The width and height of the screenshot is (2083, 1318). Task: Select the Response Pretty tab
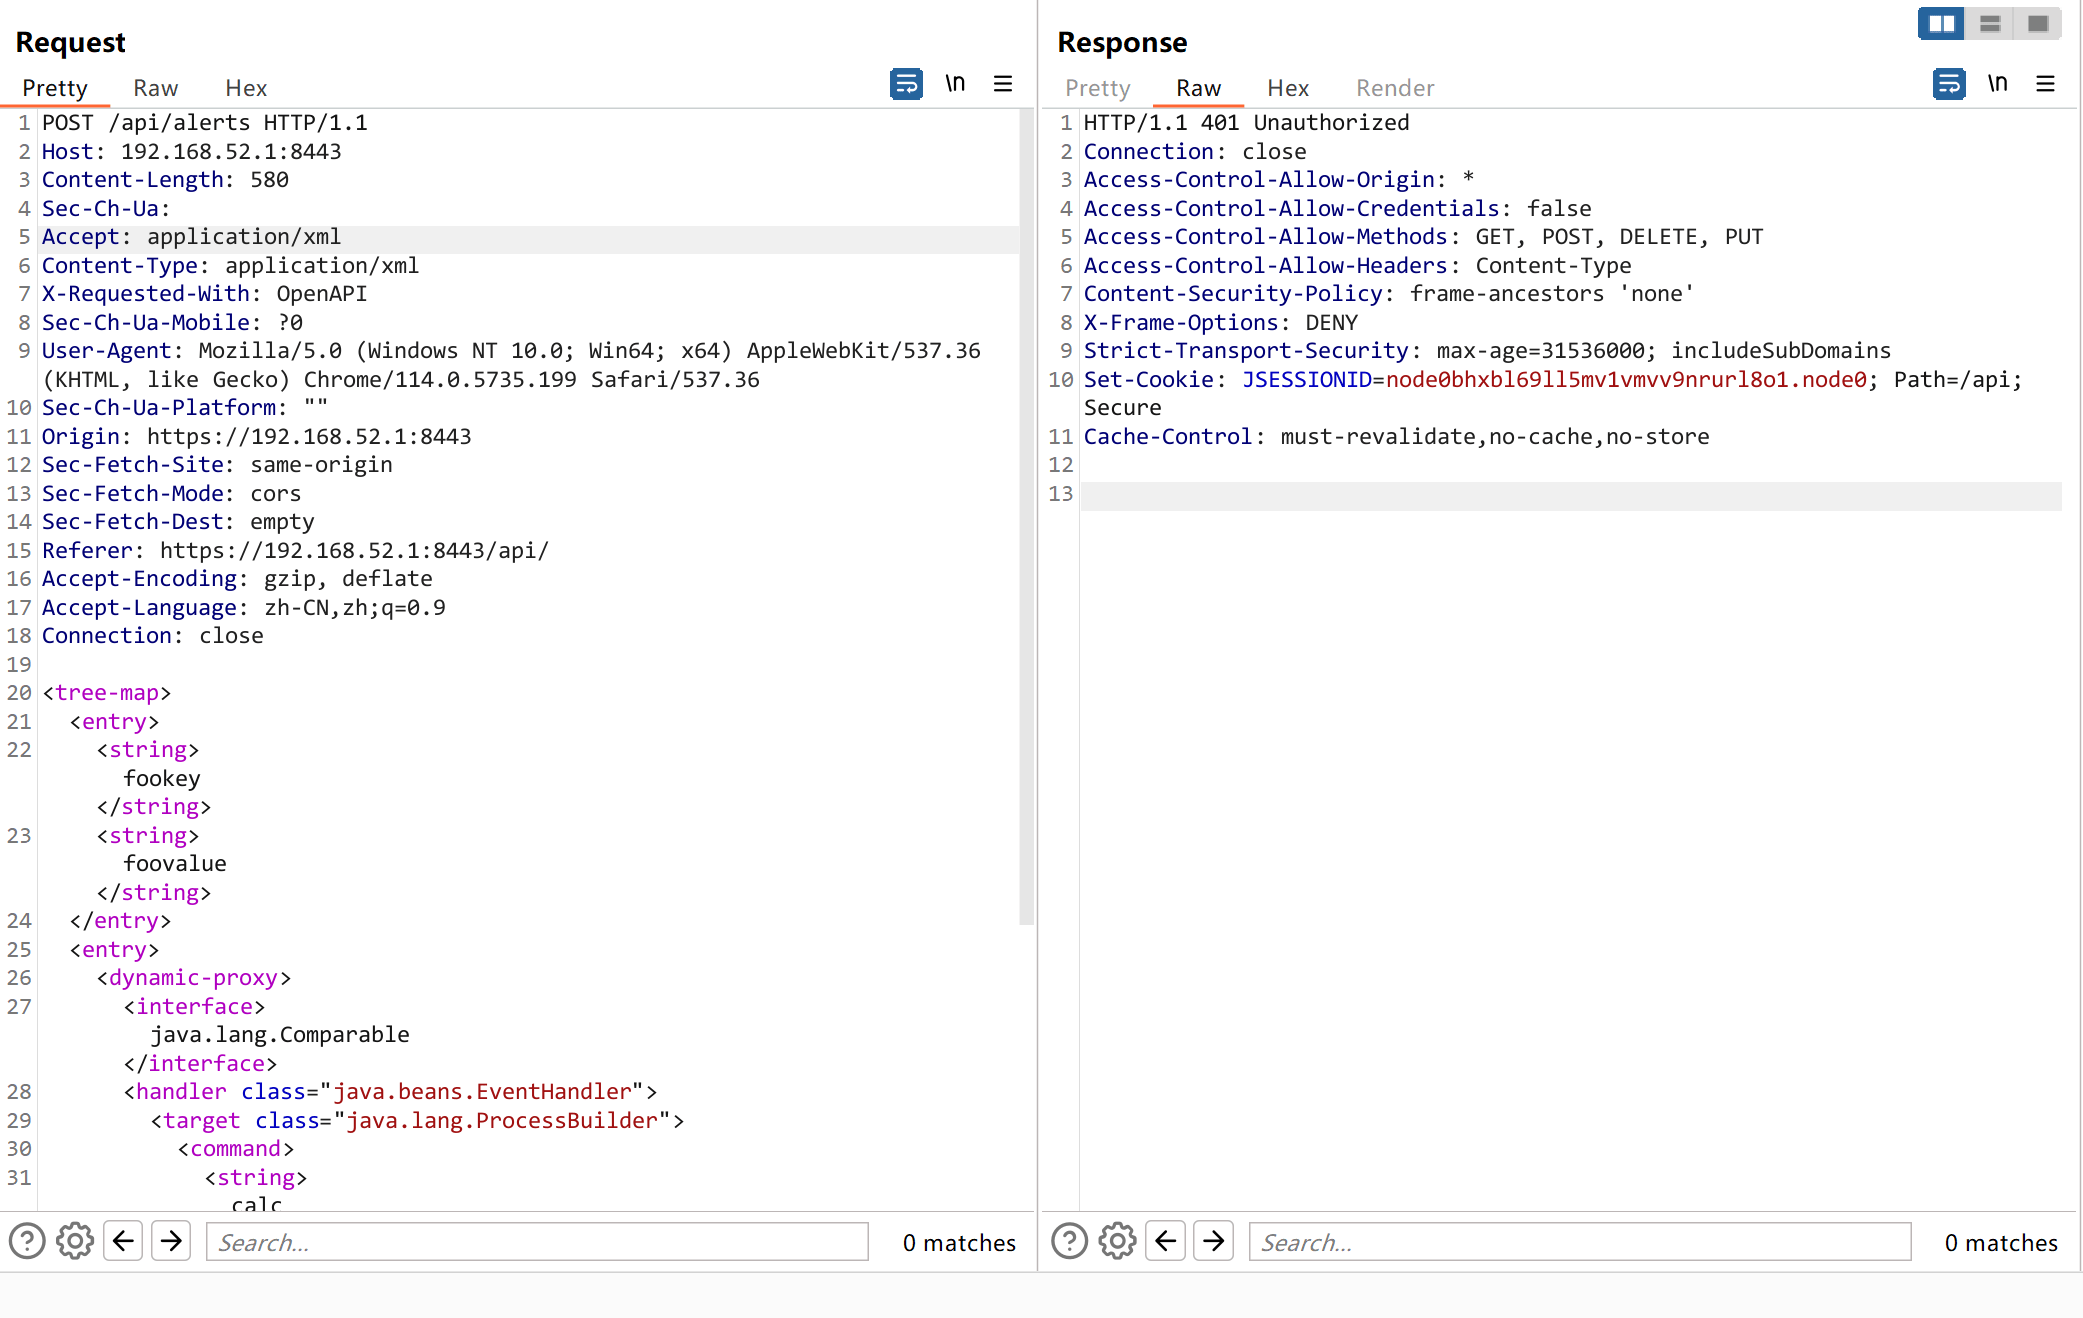[x=1098, y=88]
